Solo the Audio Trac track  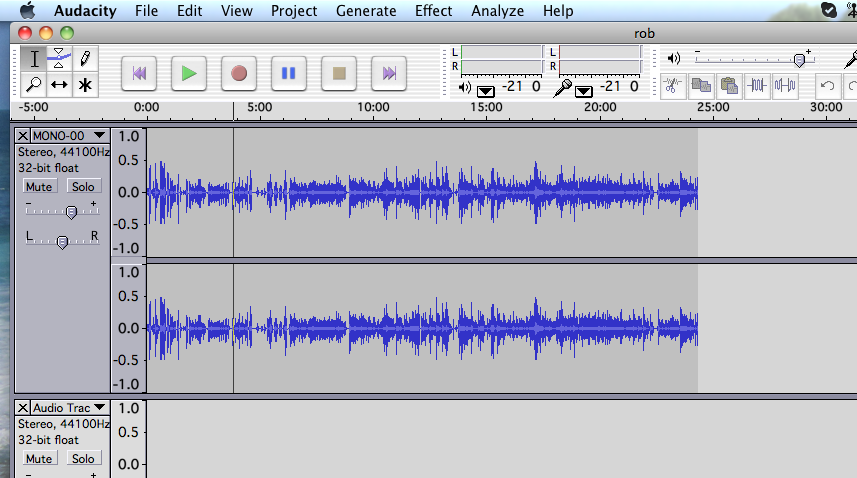click(83, 458)
